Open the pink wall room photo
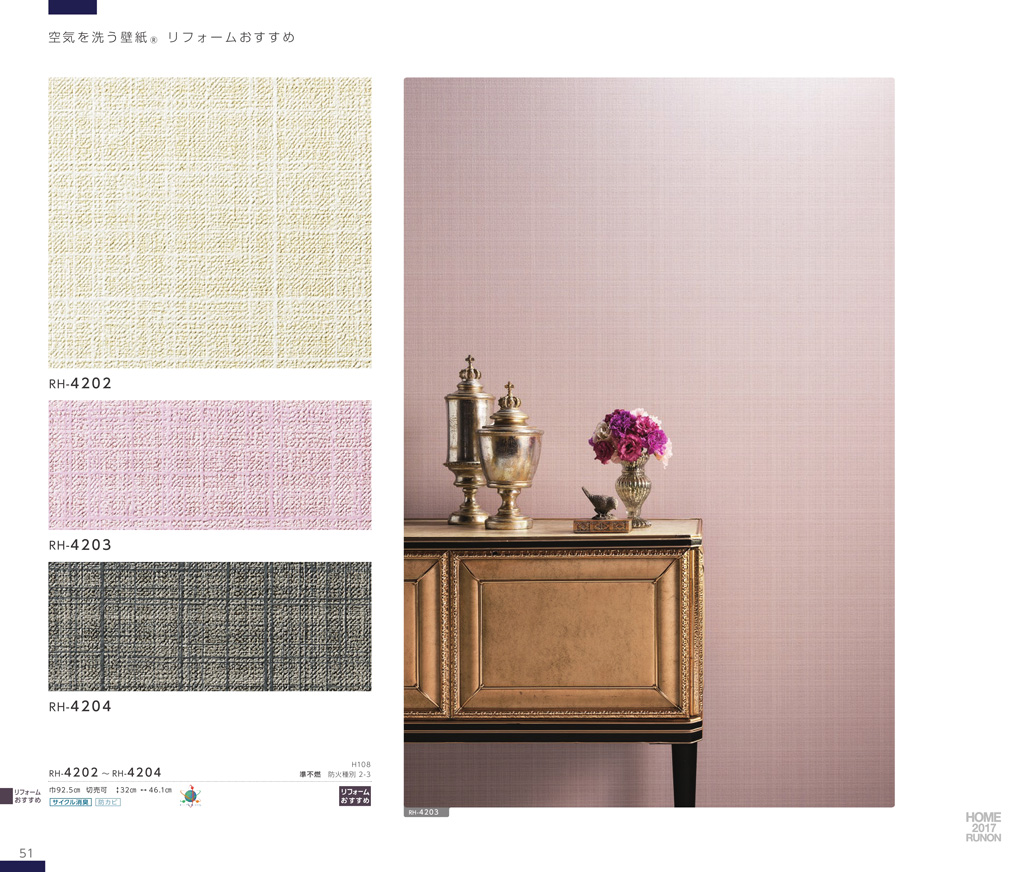The height and width of the screenshot is (872, 1024). [649, 442]
